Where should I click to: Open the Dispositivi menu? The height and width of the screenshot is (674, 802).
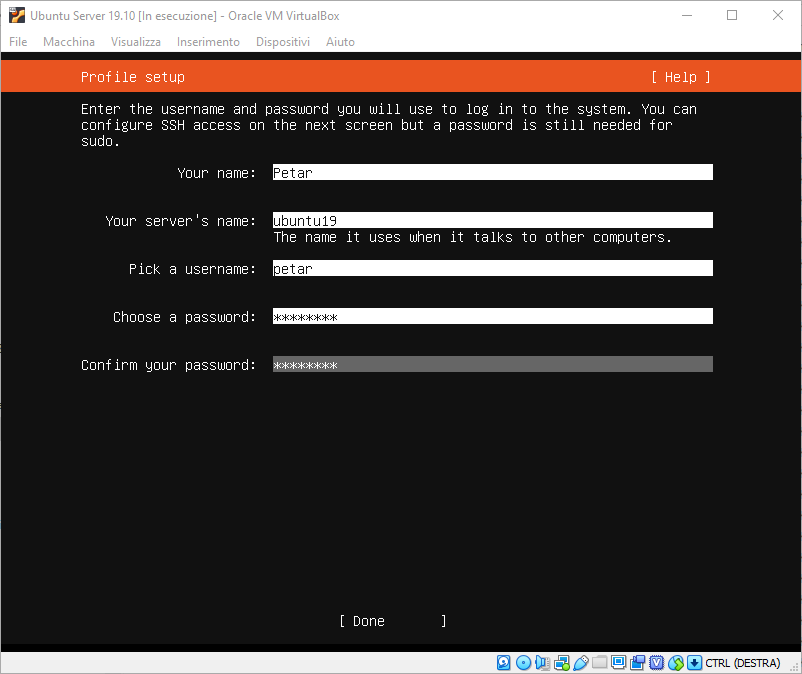point(283,42)
